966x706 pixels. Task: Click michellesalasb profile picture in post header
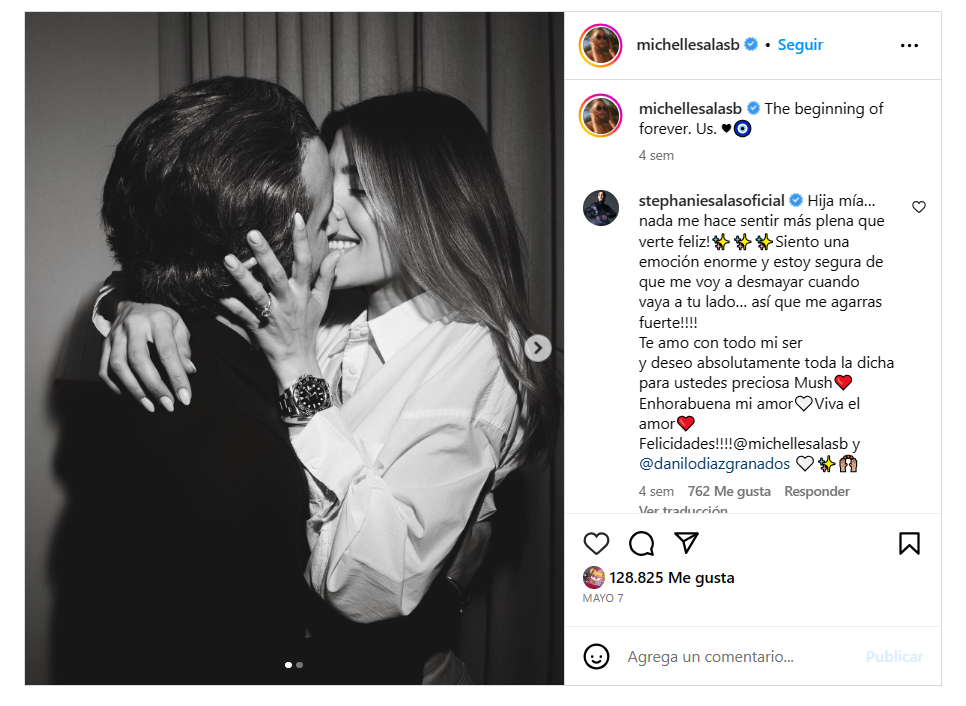click(601, 45)
